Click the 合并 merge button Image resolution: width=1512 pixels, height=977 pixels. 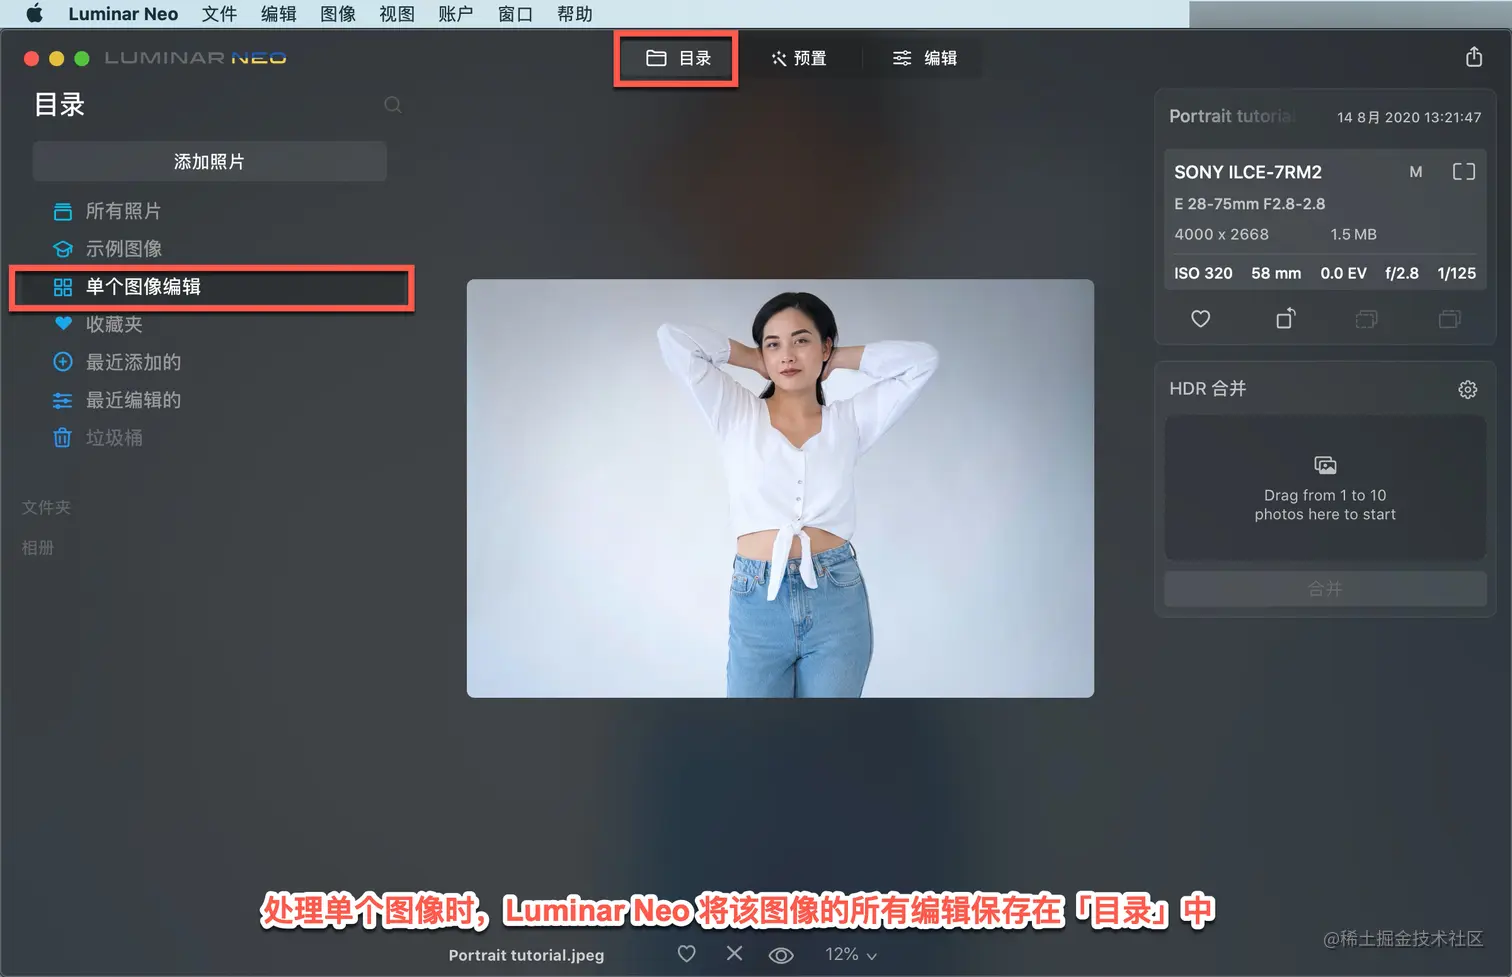point(1325,589)
